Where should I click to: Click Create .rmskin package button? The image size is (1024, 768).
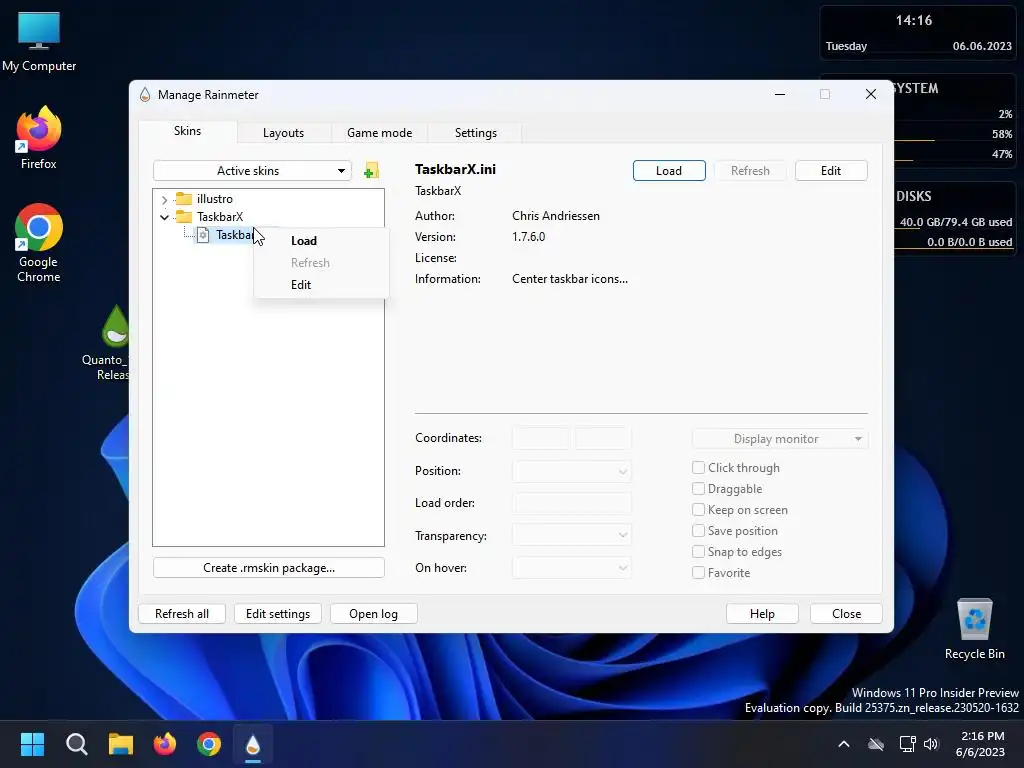[x=268, y=568]
